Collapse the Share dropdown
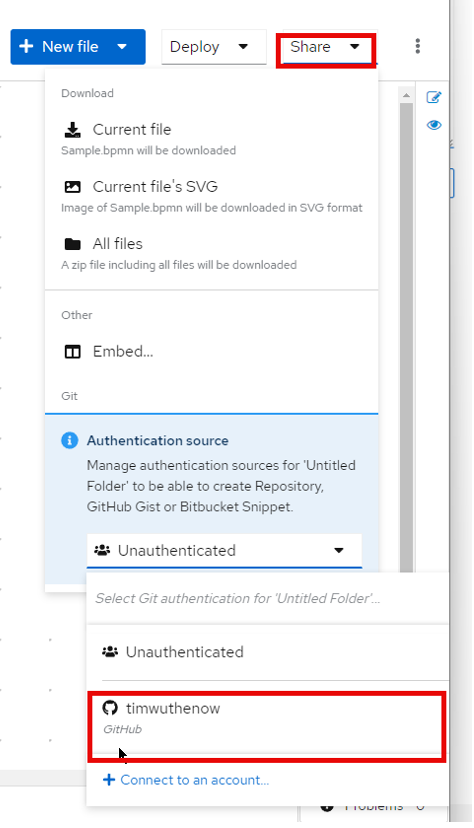The image size is (474, 828). (326, 47)
